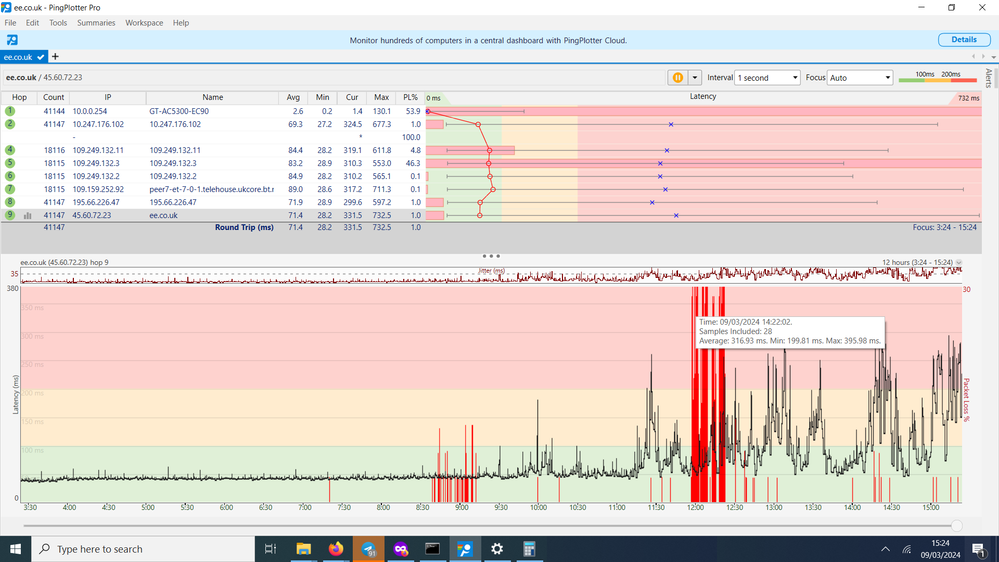Show hidden system tray icons

coord(886,549)
